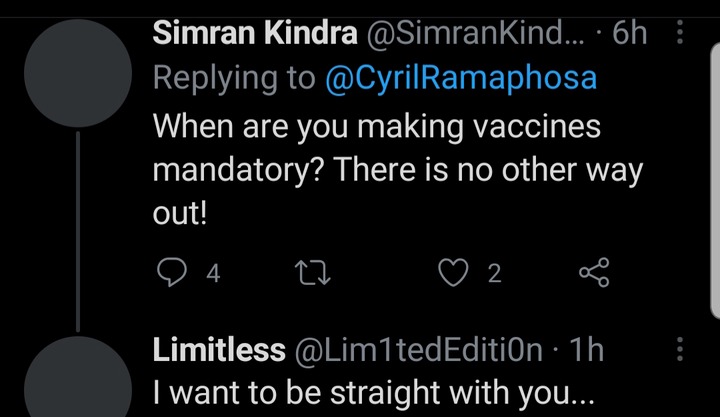Open the vaccines mandatory tweet text

[398, 170]
